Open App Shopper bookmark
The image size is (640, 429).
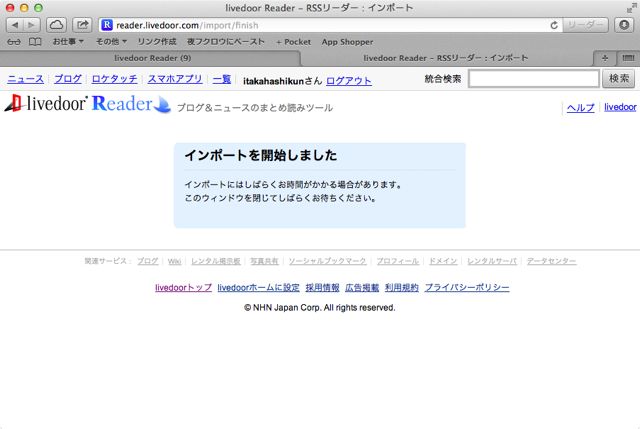tap(347, 42)
